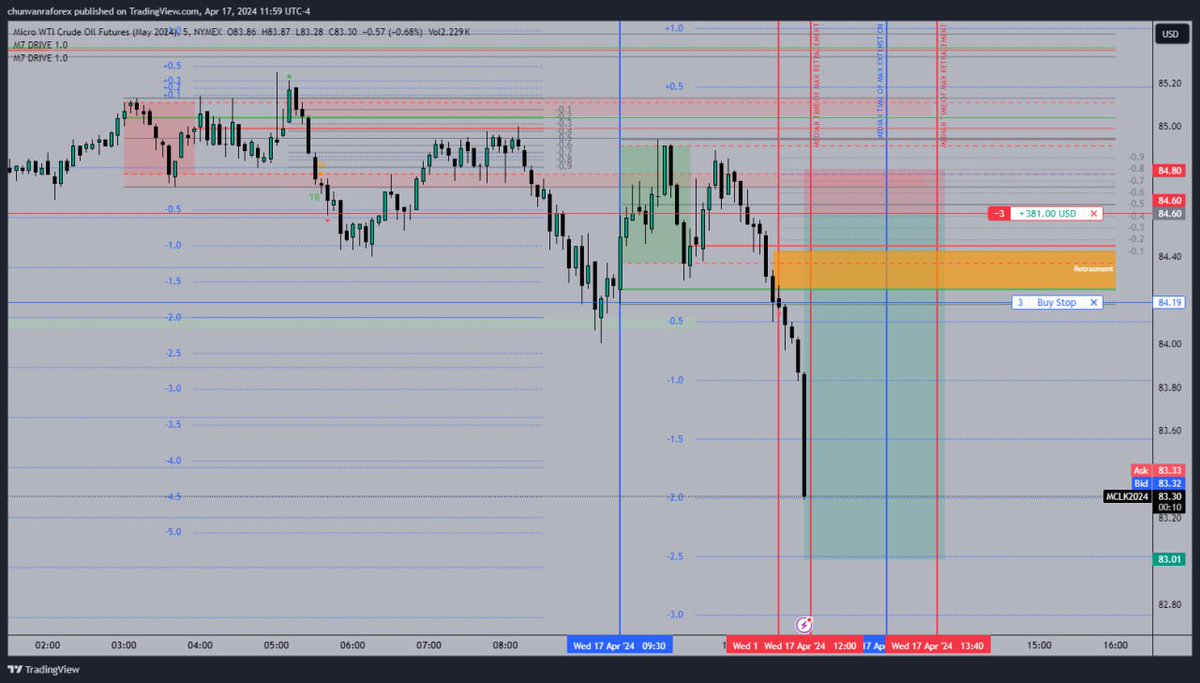Cancel the Buy Stop order with its X
1200x683 pixels.
click(1094, 302)
